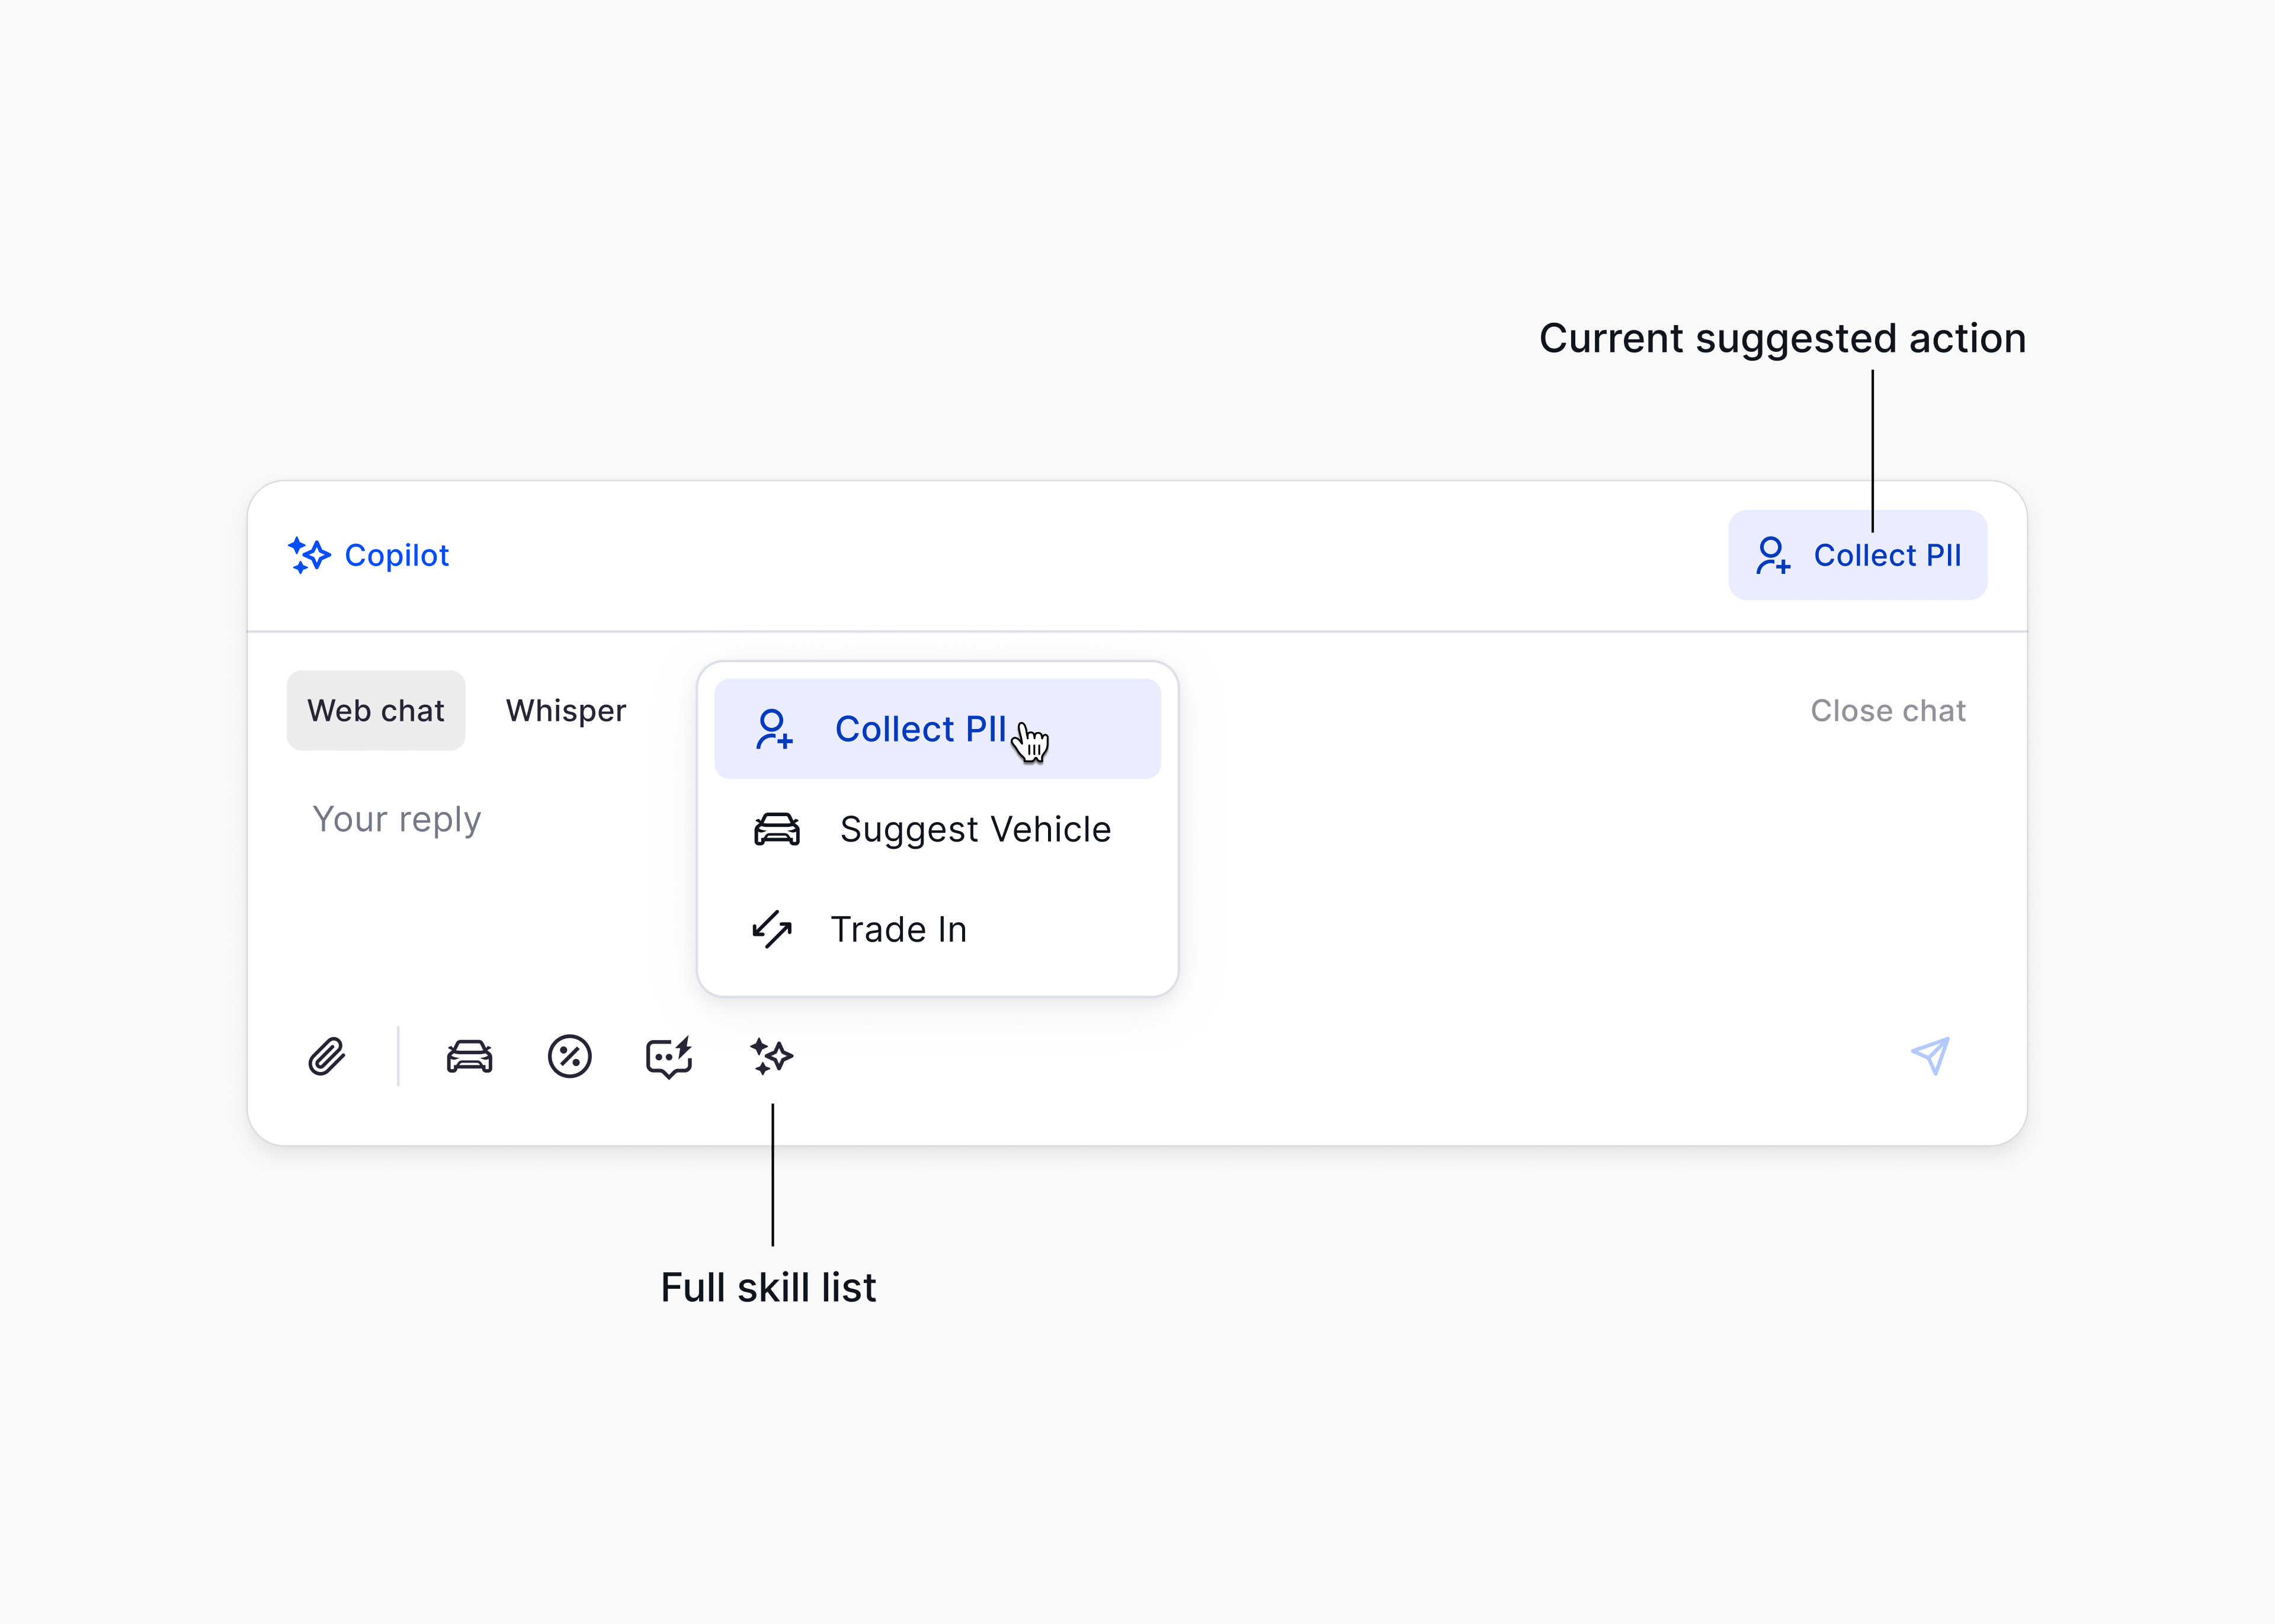Click the send paper-plane icon

coord(1931,1055)
